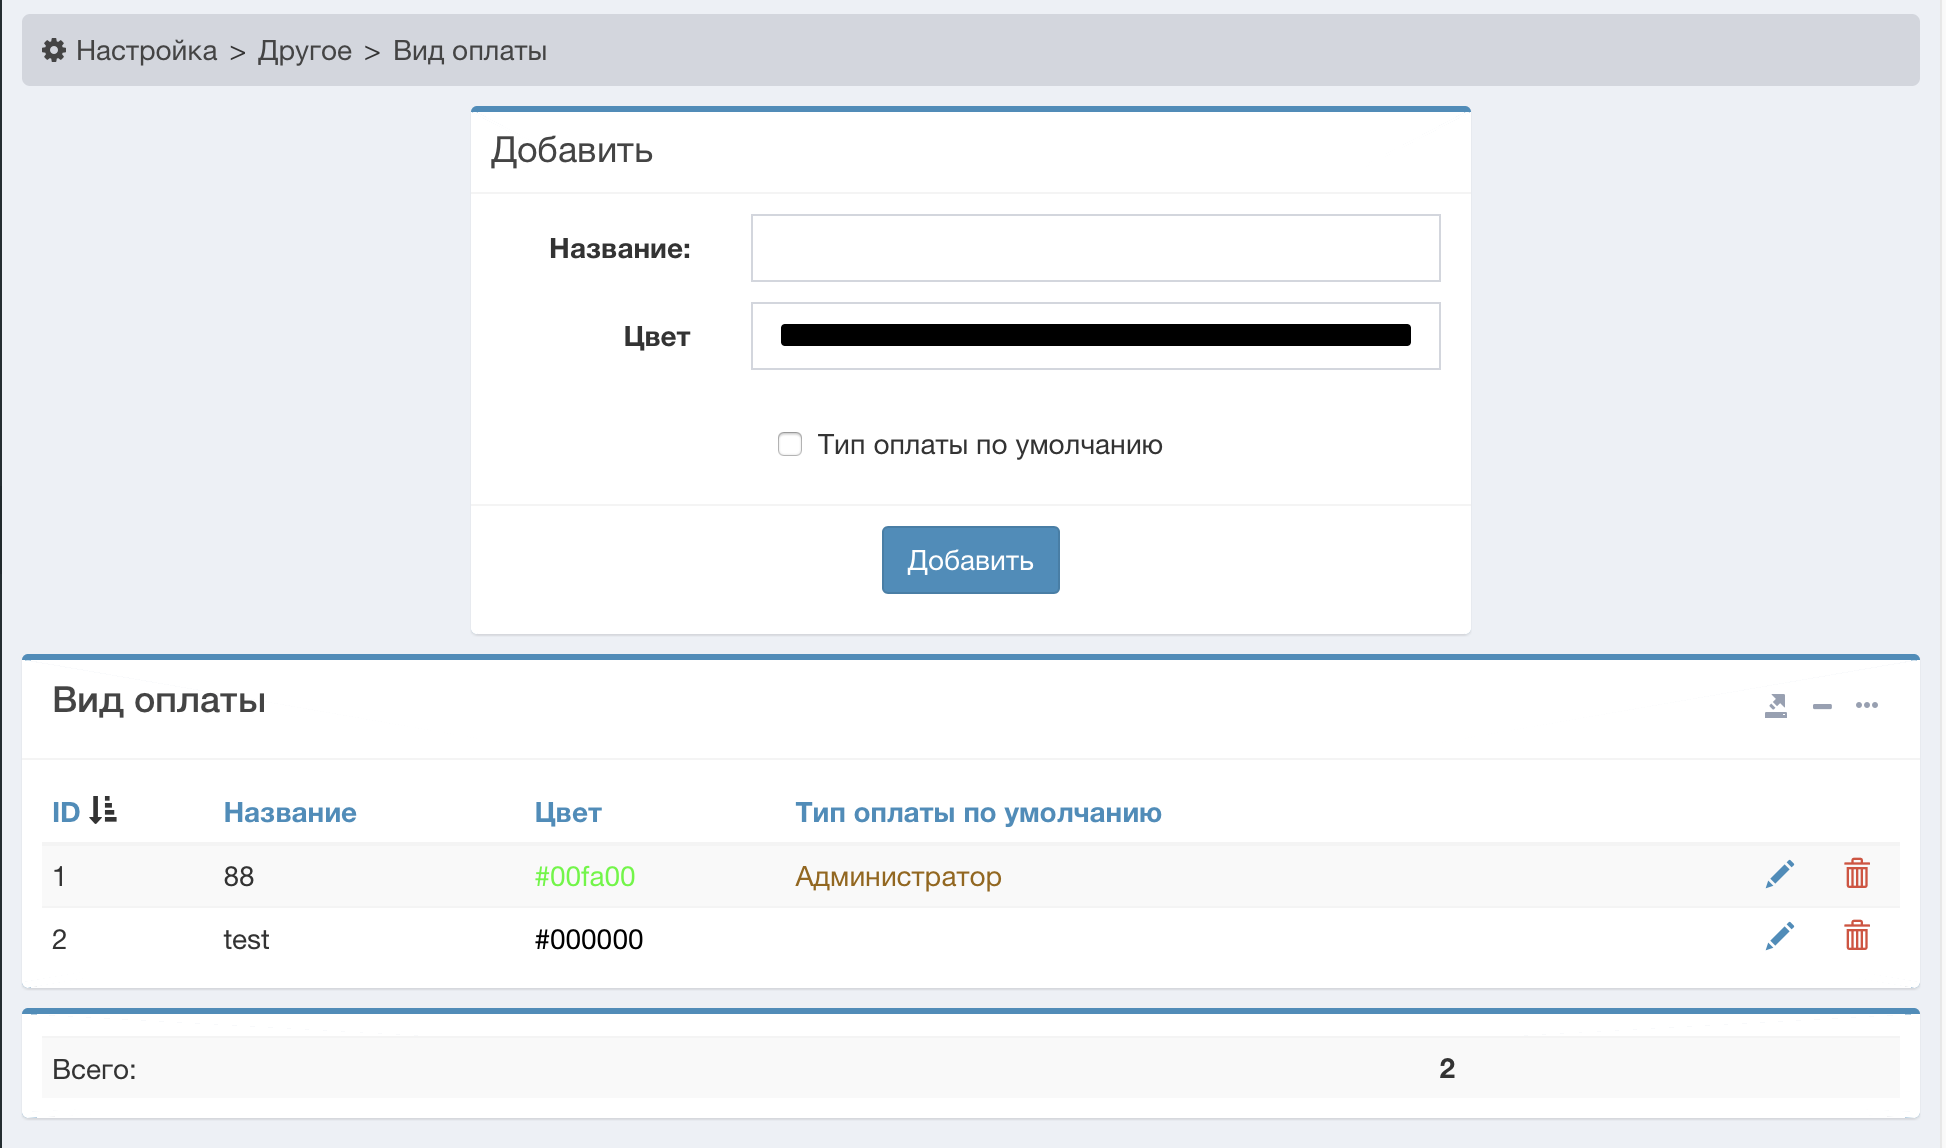Edit payment type 88 with pencil icon

click(x=1780, y=874)
